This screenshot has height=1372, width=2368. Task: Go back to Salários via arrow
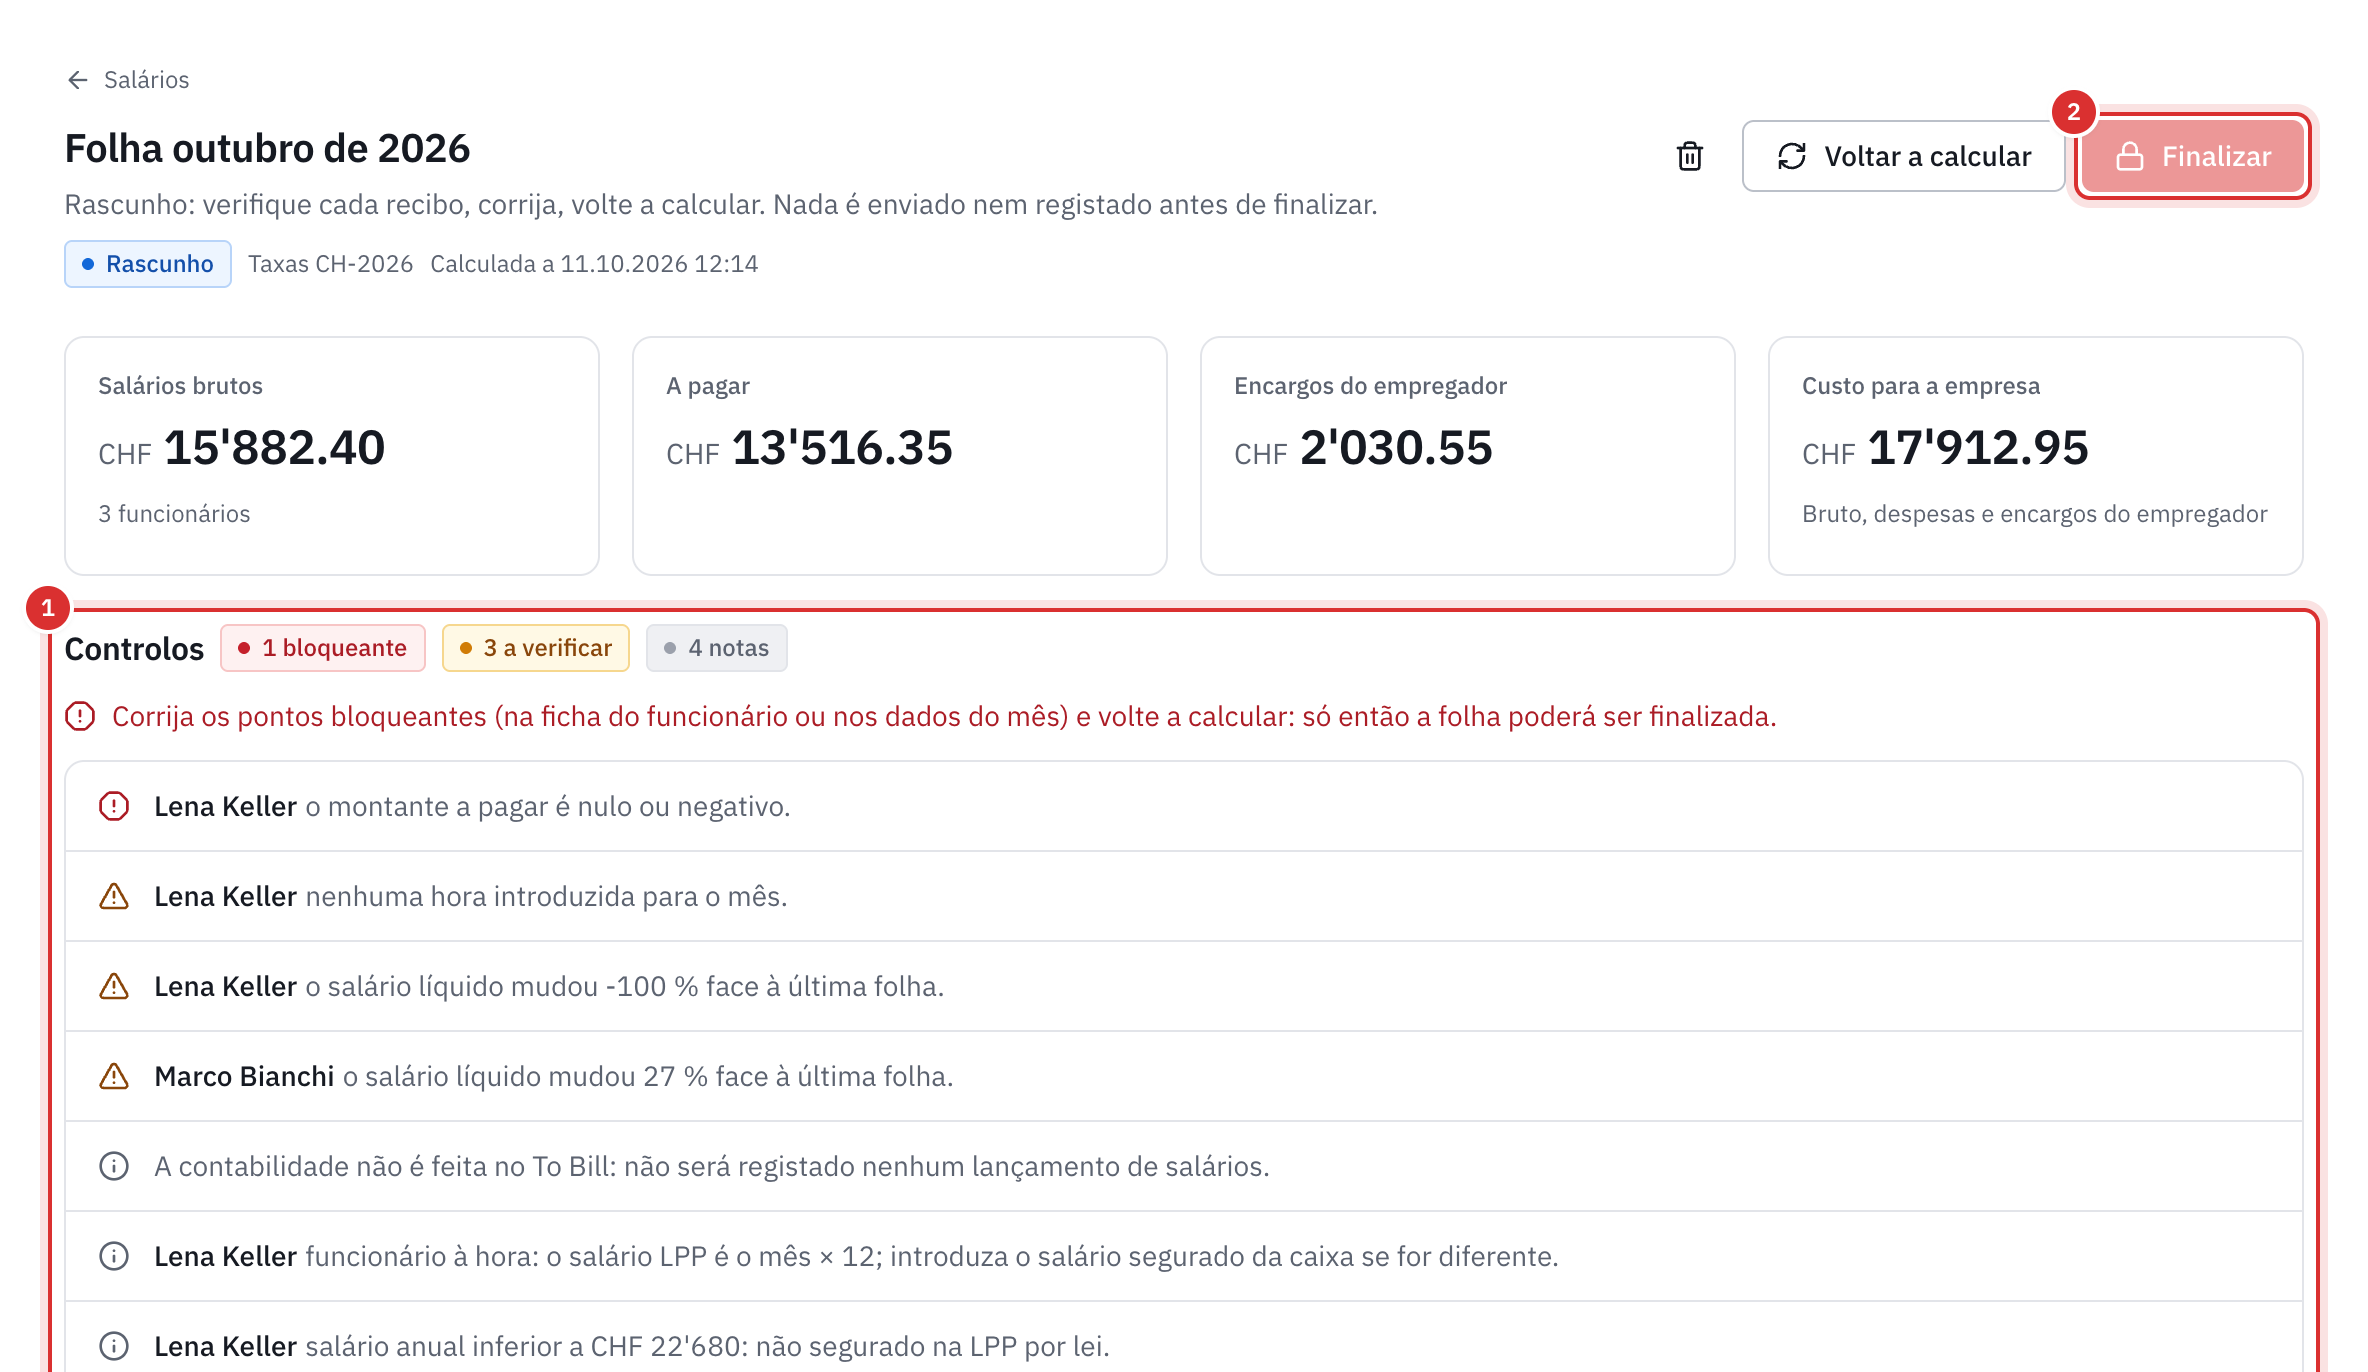[78, 80]
